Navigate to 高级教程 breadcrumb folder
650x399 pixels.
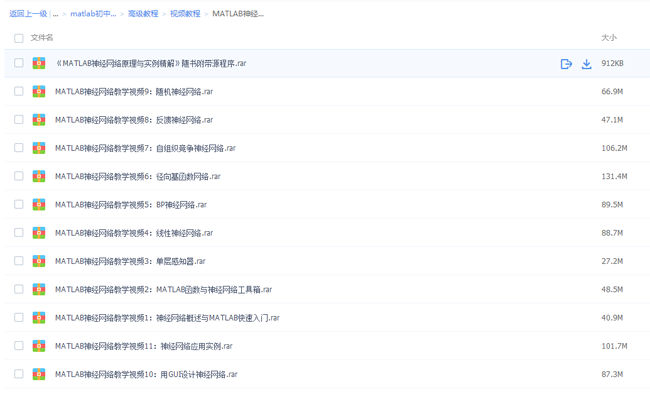click(143, 14)
